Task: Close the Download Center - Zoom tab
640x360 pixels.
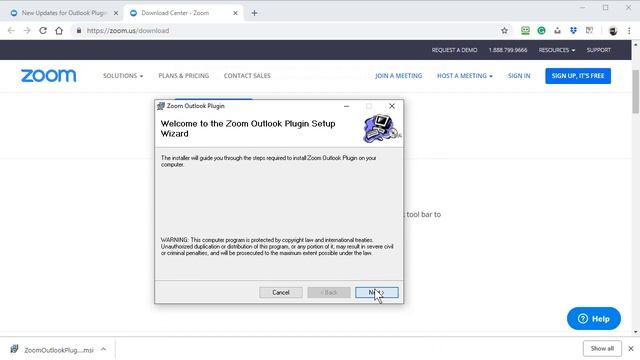Action: pyautogui.click(x=236, y=13)
